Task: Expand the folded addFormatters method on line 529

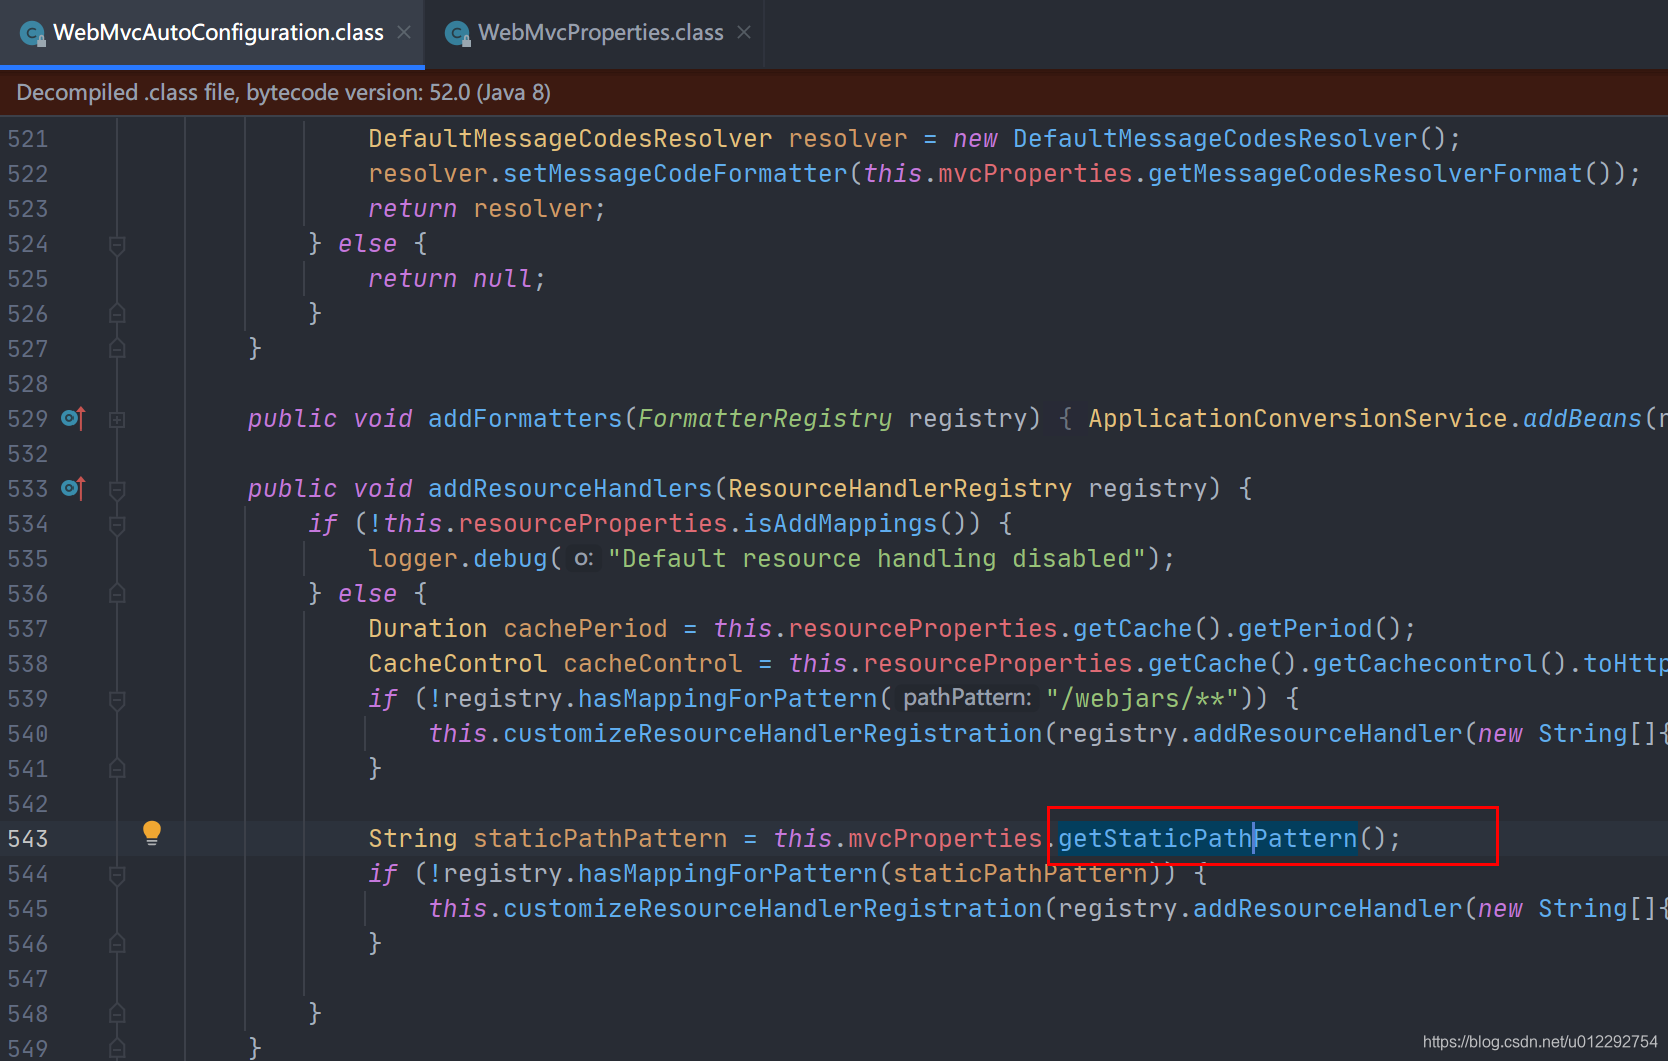Action: [117, 420]
